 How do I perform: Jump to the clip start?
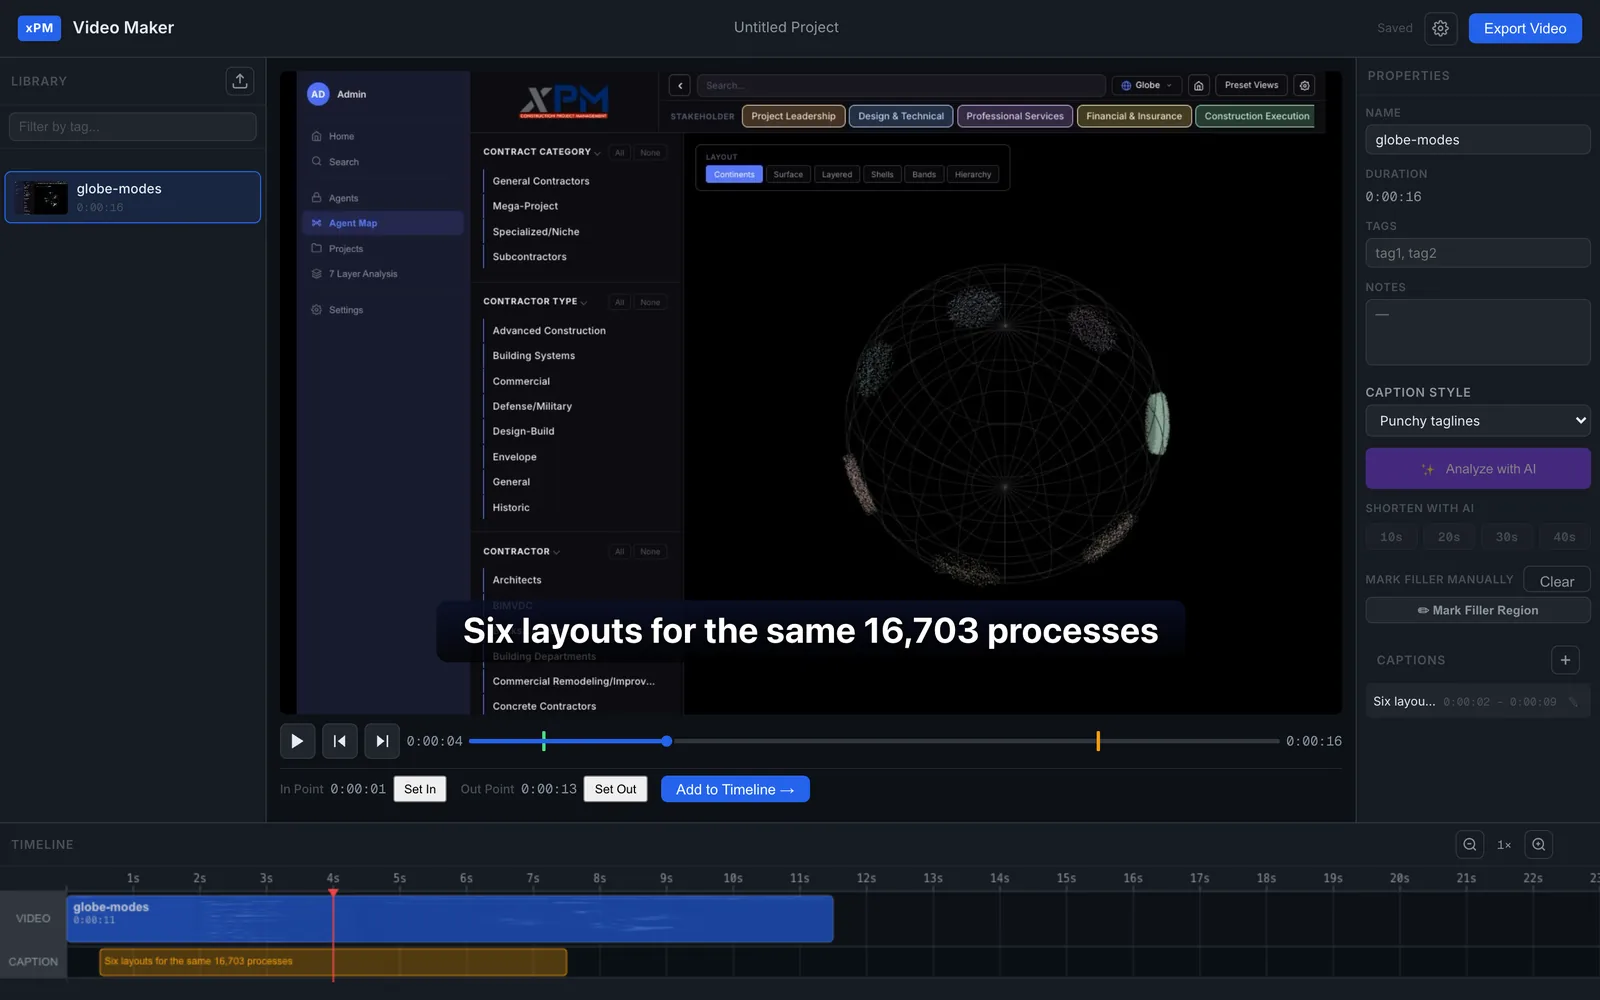pos(340,741)
